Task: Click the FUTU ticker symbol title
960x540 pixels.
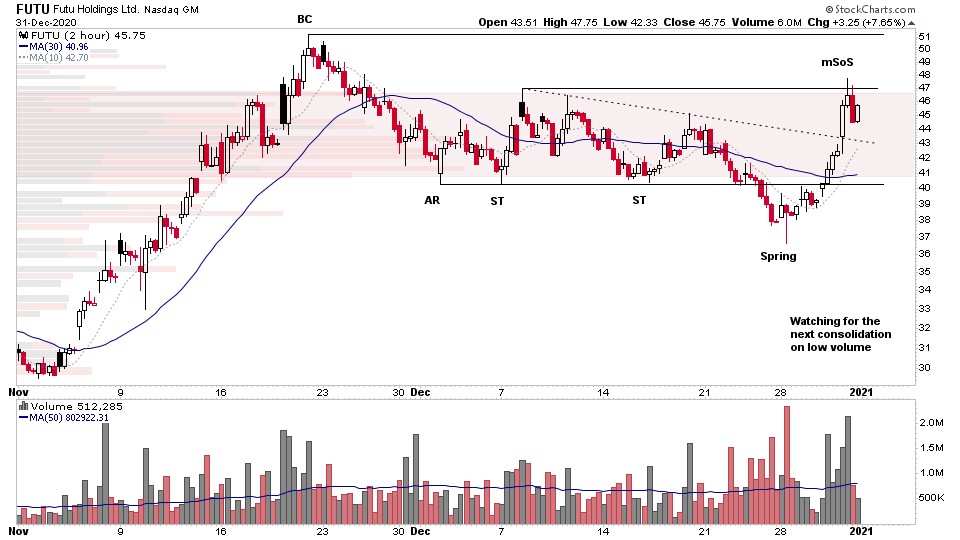Action: click(x=33, y=9)
